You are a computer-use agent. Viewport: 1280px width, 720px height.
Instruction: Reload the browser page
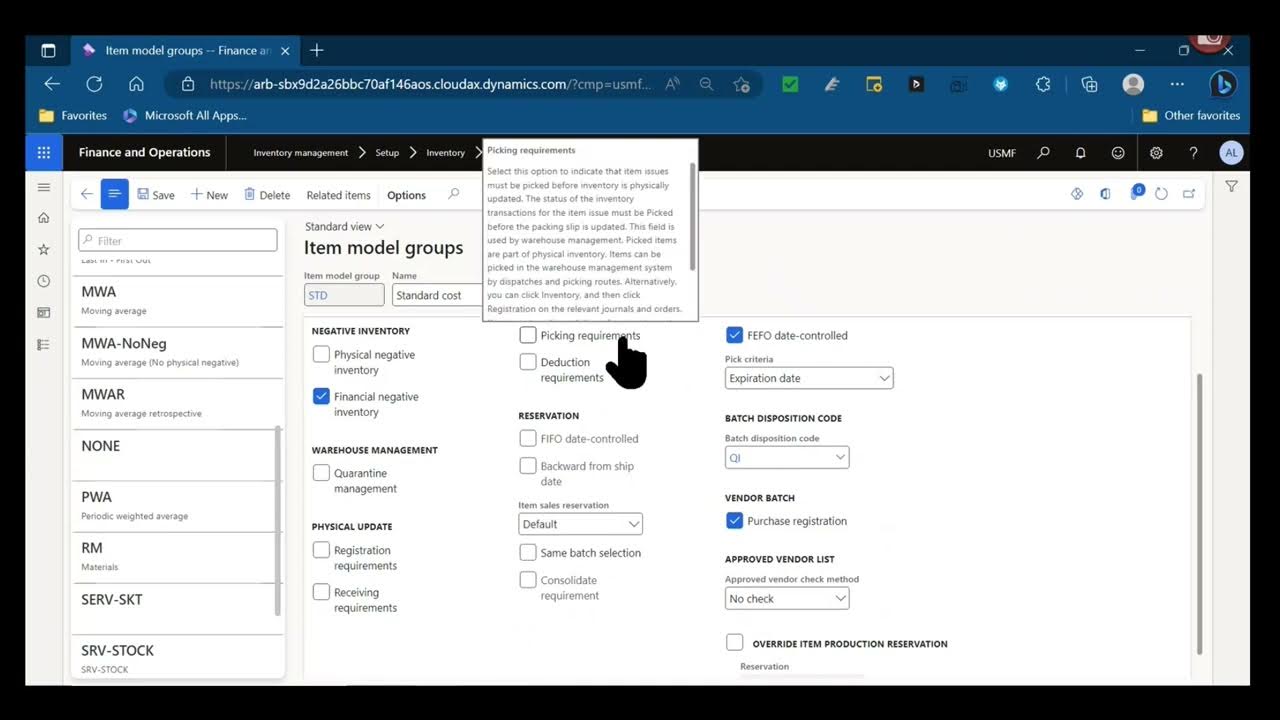[94, 84]
